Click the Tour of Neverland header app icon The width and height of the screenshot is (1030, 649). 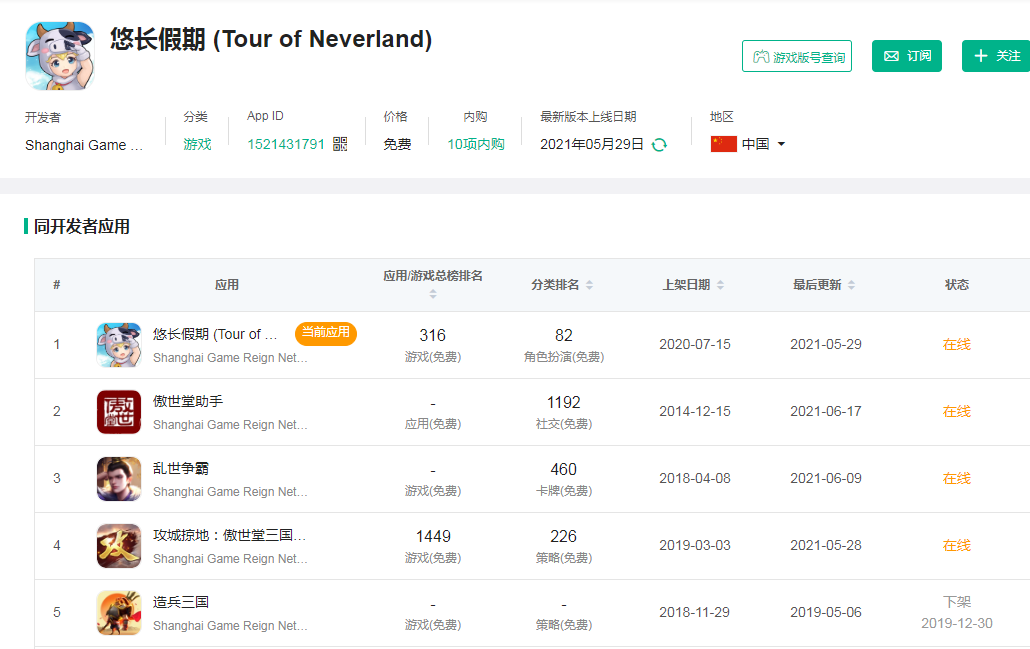coord(60,56)
